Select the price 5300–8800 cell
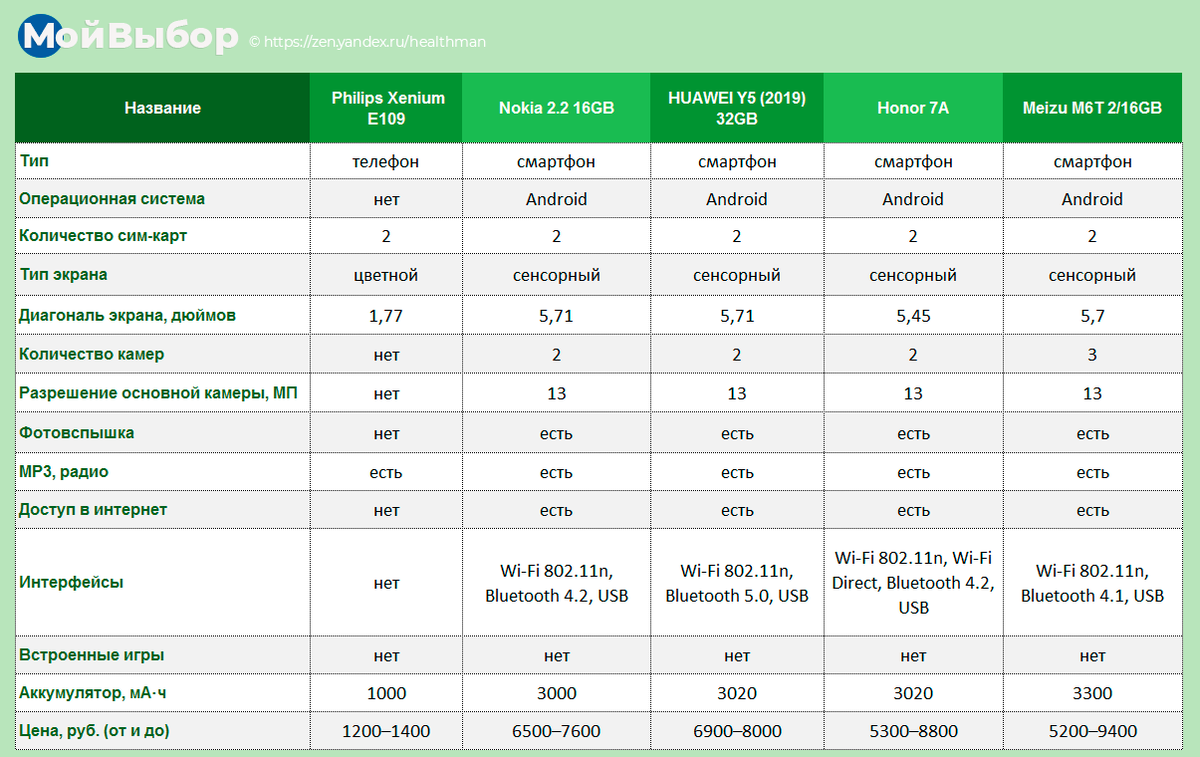Viewport: 1200px width, 757px height. 913,732
